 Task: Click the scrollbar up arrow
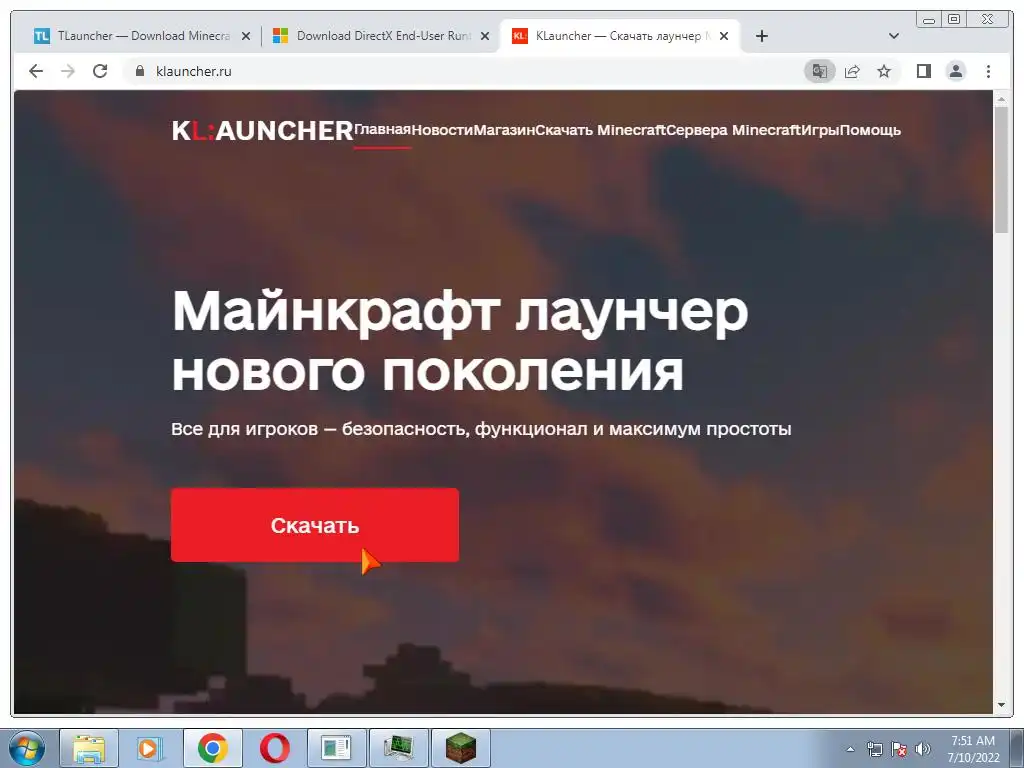tap(1001, 99)
